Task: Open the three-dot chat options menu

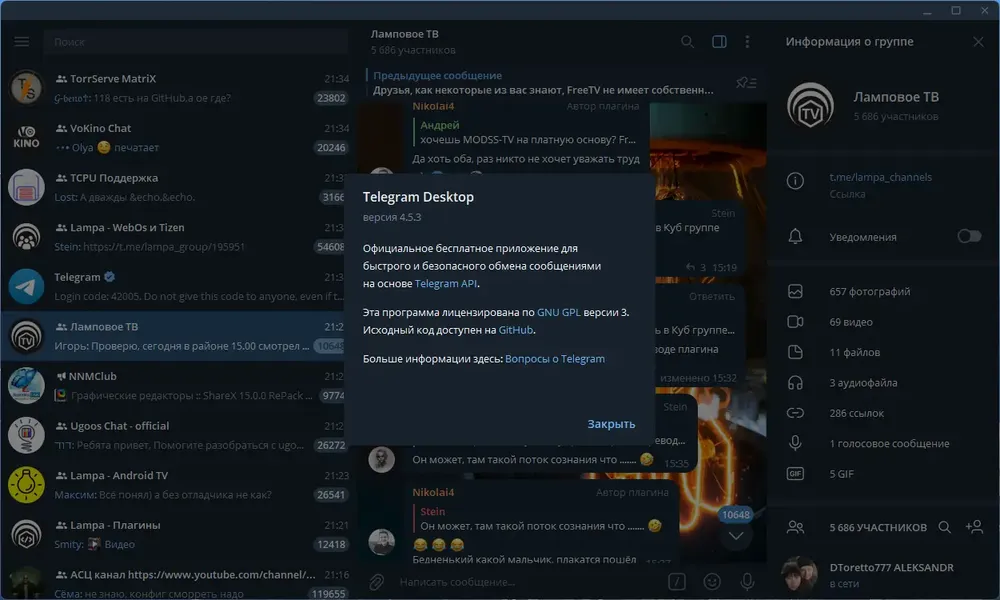Action: tap(747, 41)
